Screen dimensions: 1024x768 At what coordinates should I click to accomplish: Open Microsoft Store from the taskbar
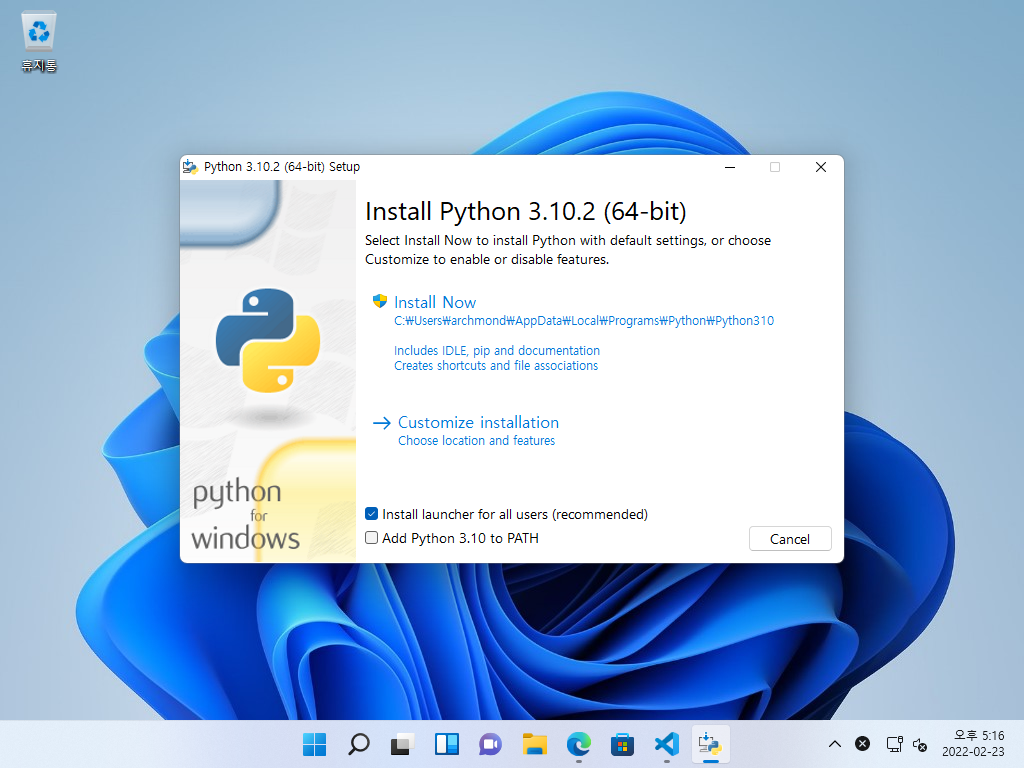(622, 744)
